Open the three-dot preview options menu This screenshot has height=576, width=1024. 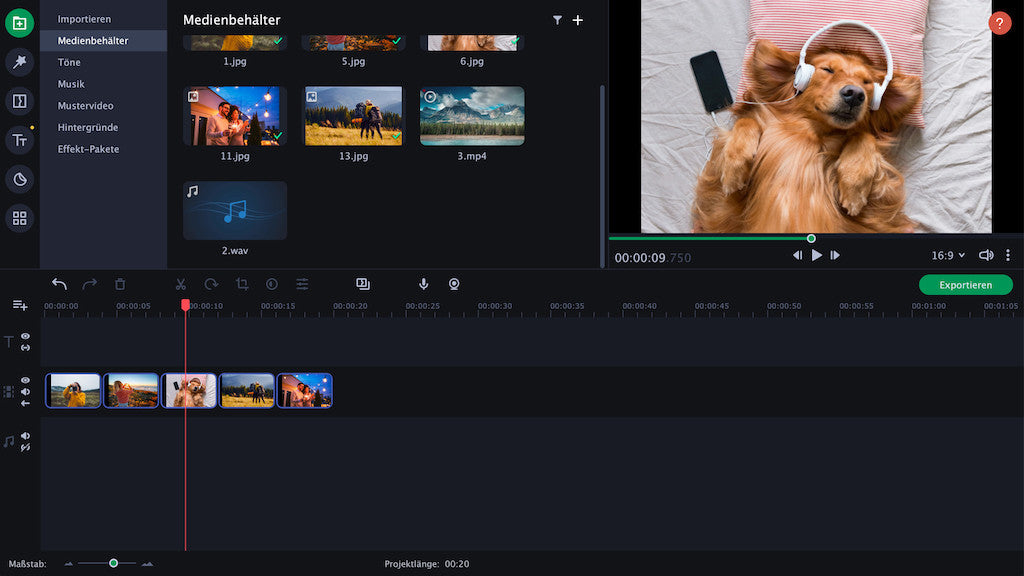click(1008, 256)
